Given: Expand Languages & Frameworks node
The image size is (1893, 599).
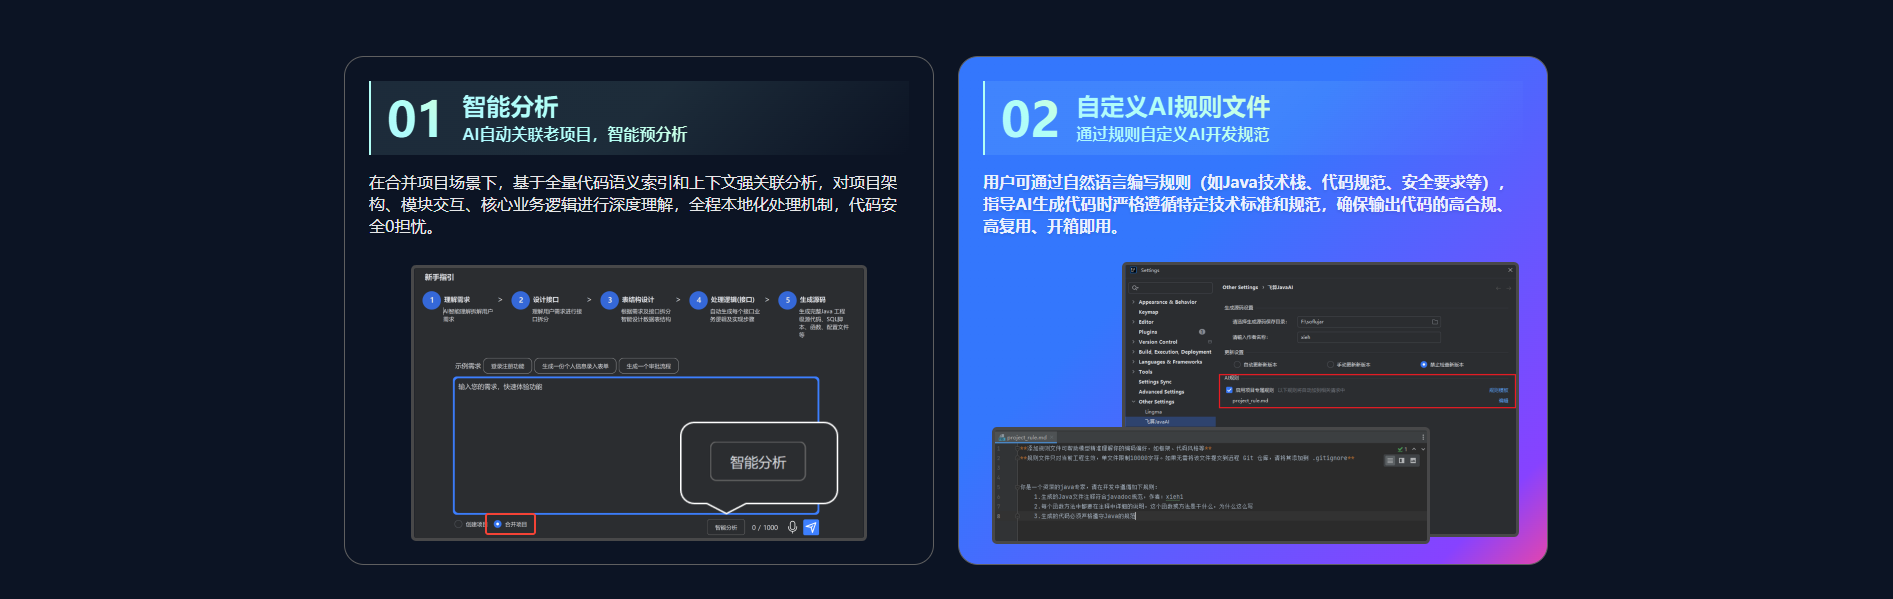Looking at the screenshot, I should pos(1133,362).
